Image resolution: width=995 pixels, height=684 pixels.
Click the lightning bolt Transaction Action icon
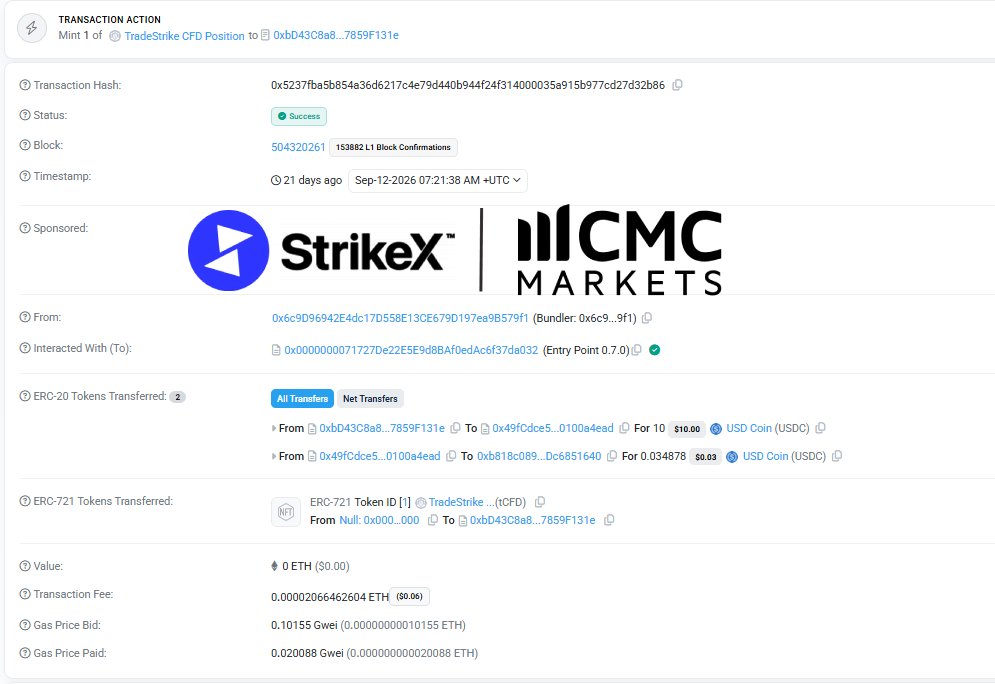tap(32, 28)
